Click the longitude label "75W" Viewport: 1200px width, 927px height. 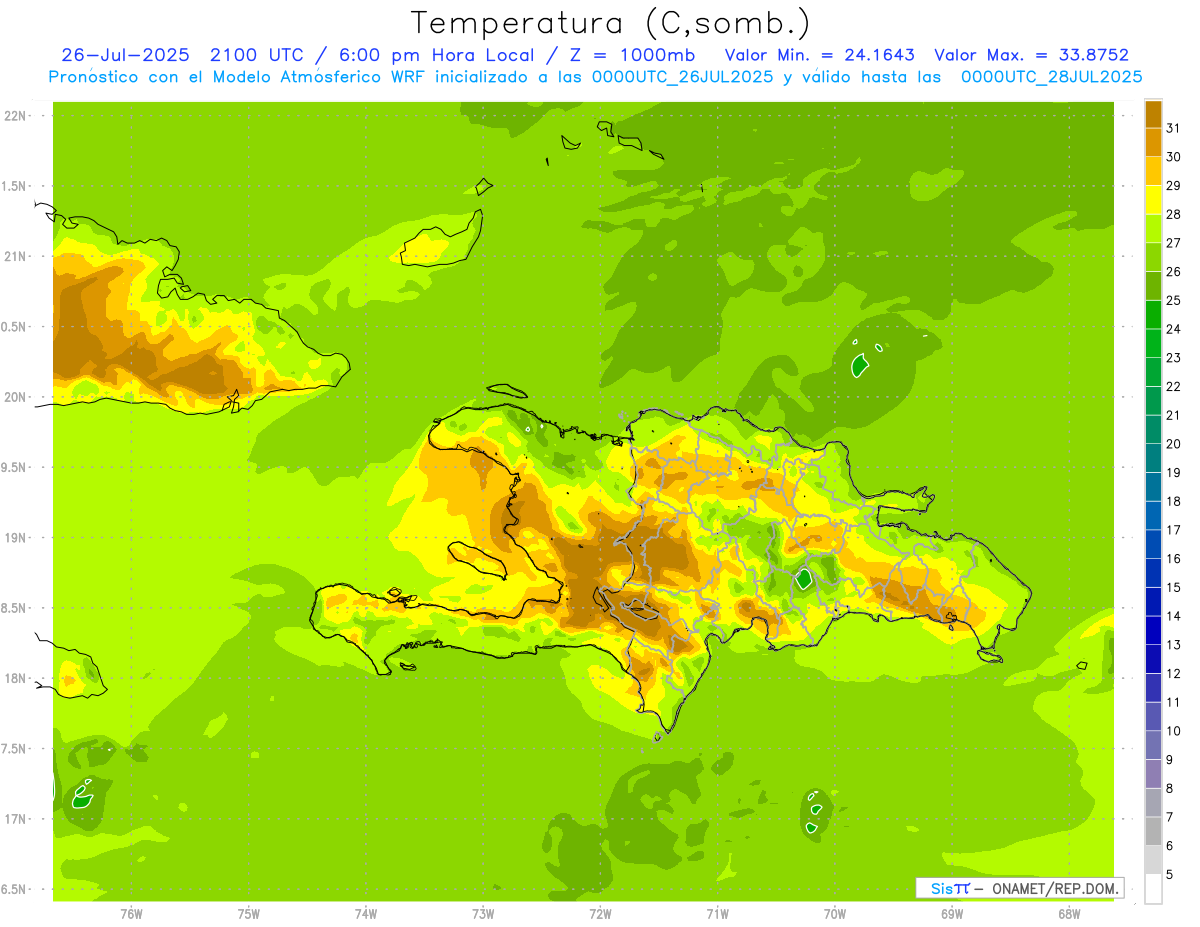coord(248,913)
